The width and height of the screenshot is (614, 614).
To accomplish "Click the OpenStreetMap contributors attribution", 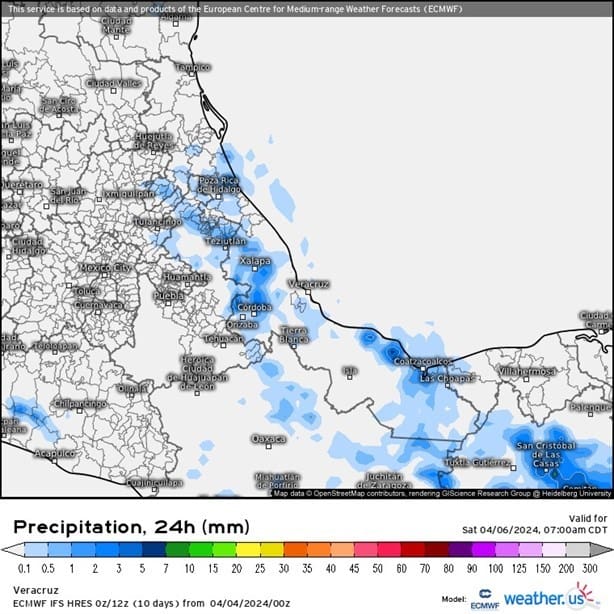I will tap(442, 493).
